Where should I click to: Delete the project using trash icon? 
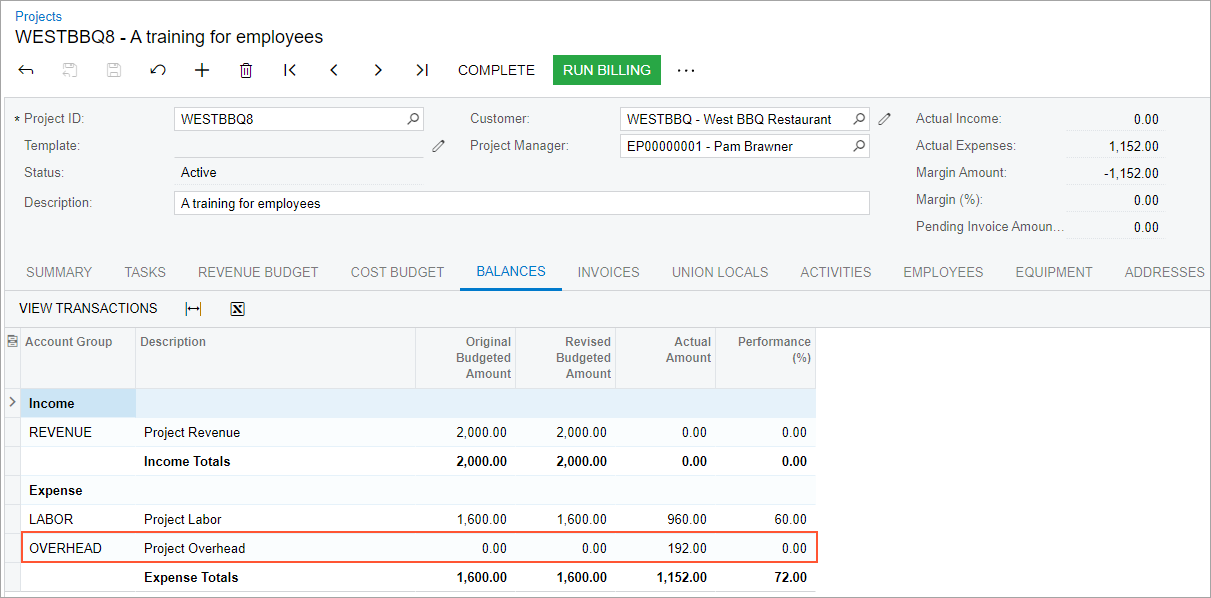(246, 70)
